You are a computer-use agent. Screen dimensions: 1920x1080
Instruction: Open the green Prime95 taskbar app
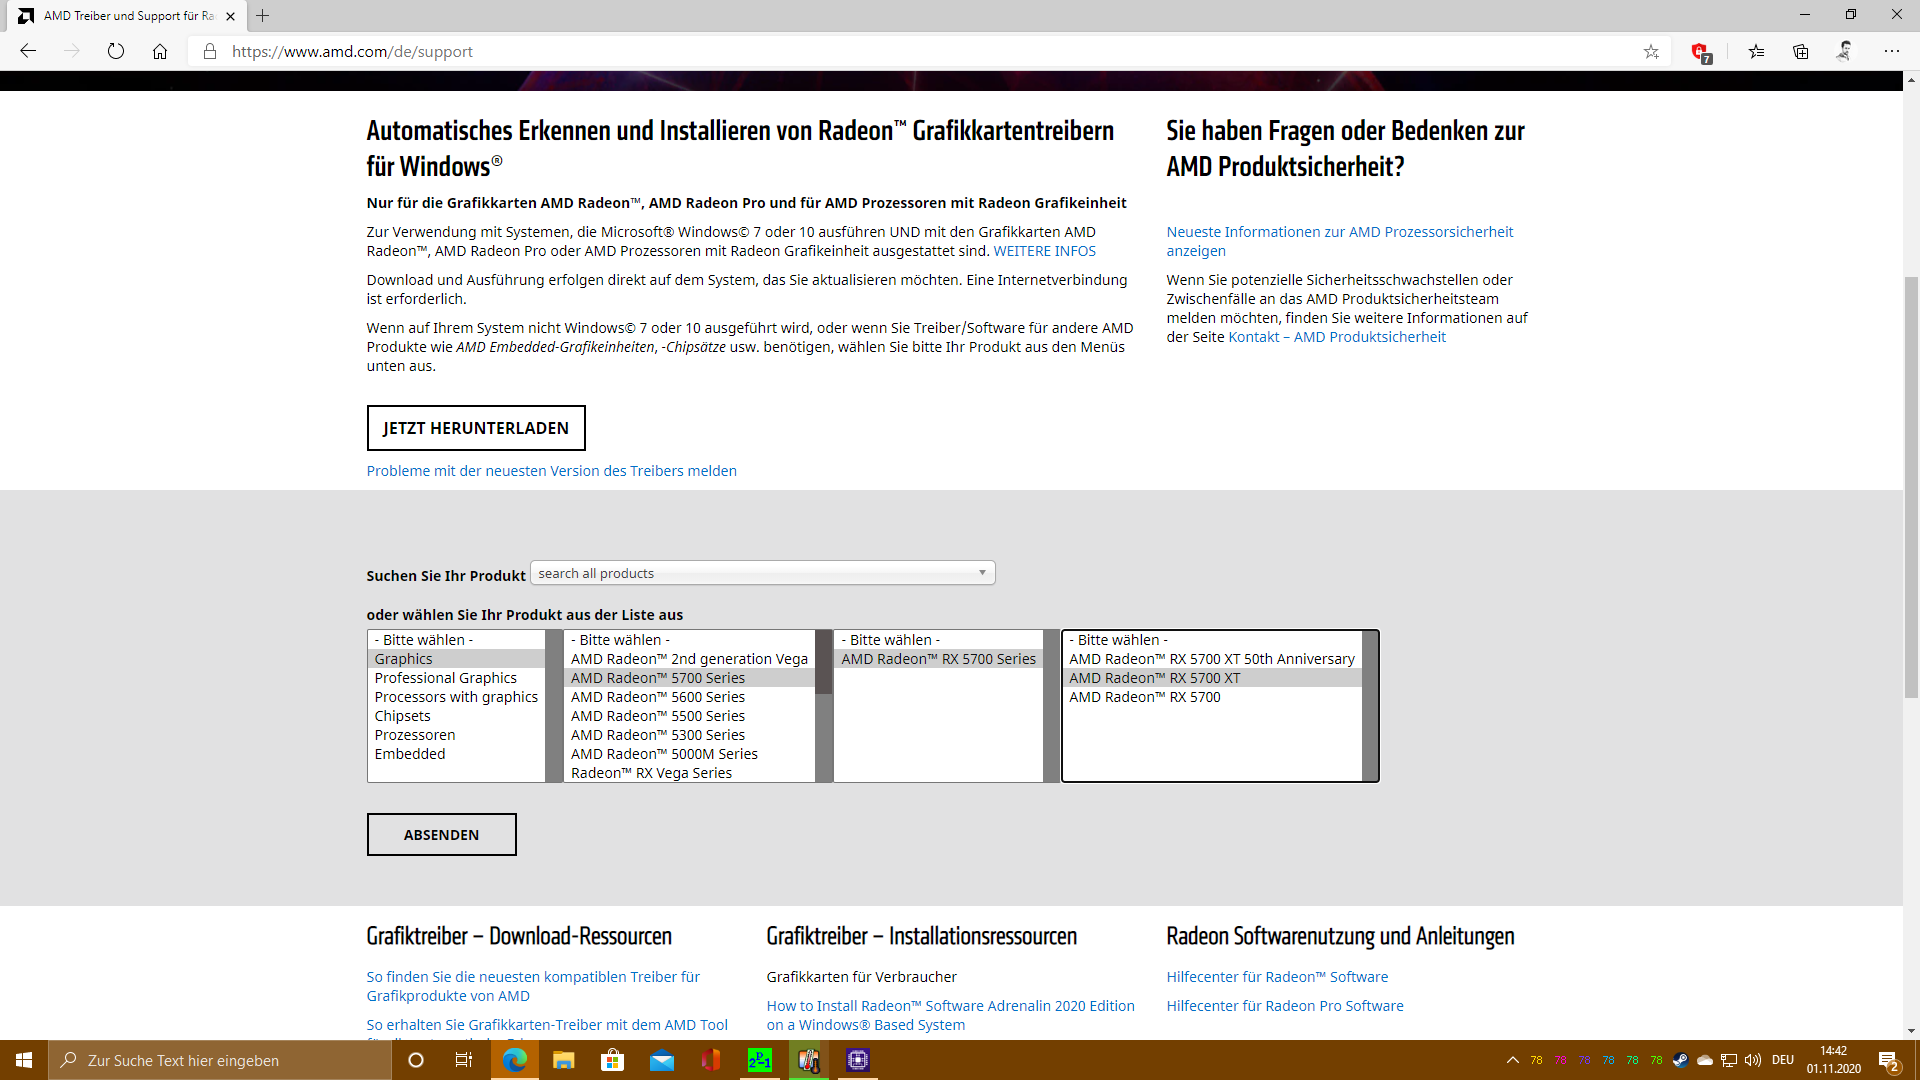coord(760,1060)
